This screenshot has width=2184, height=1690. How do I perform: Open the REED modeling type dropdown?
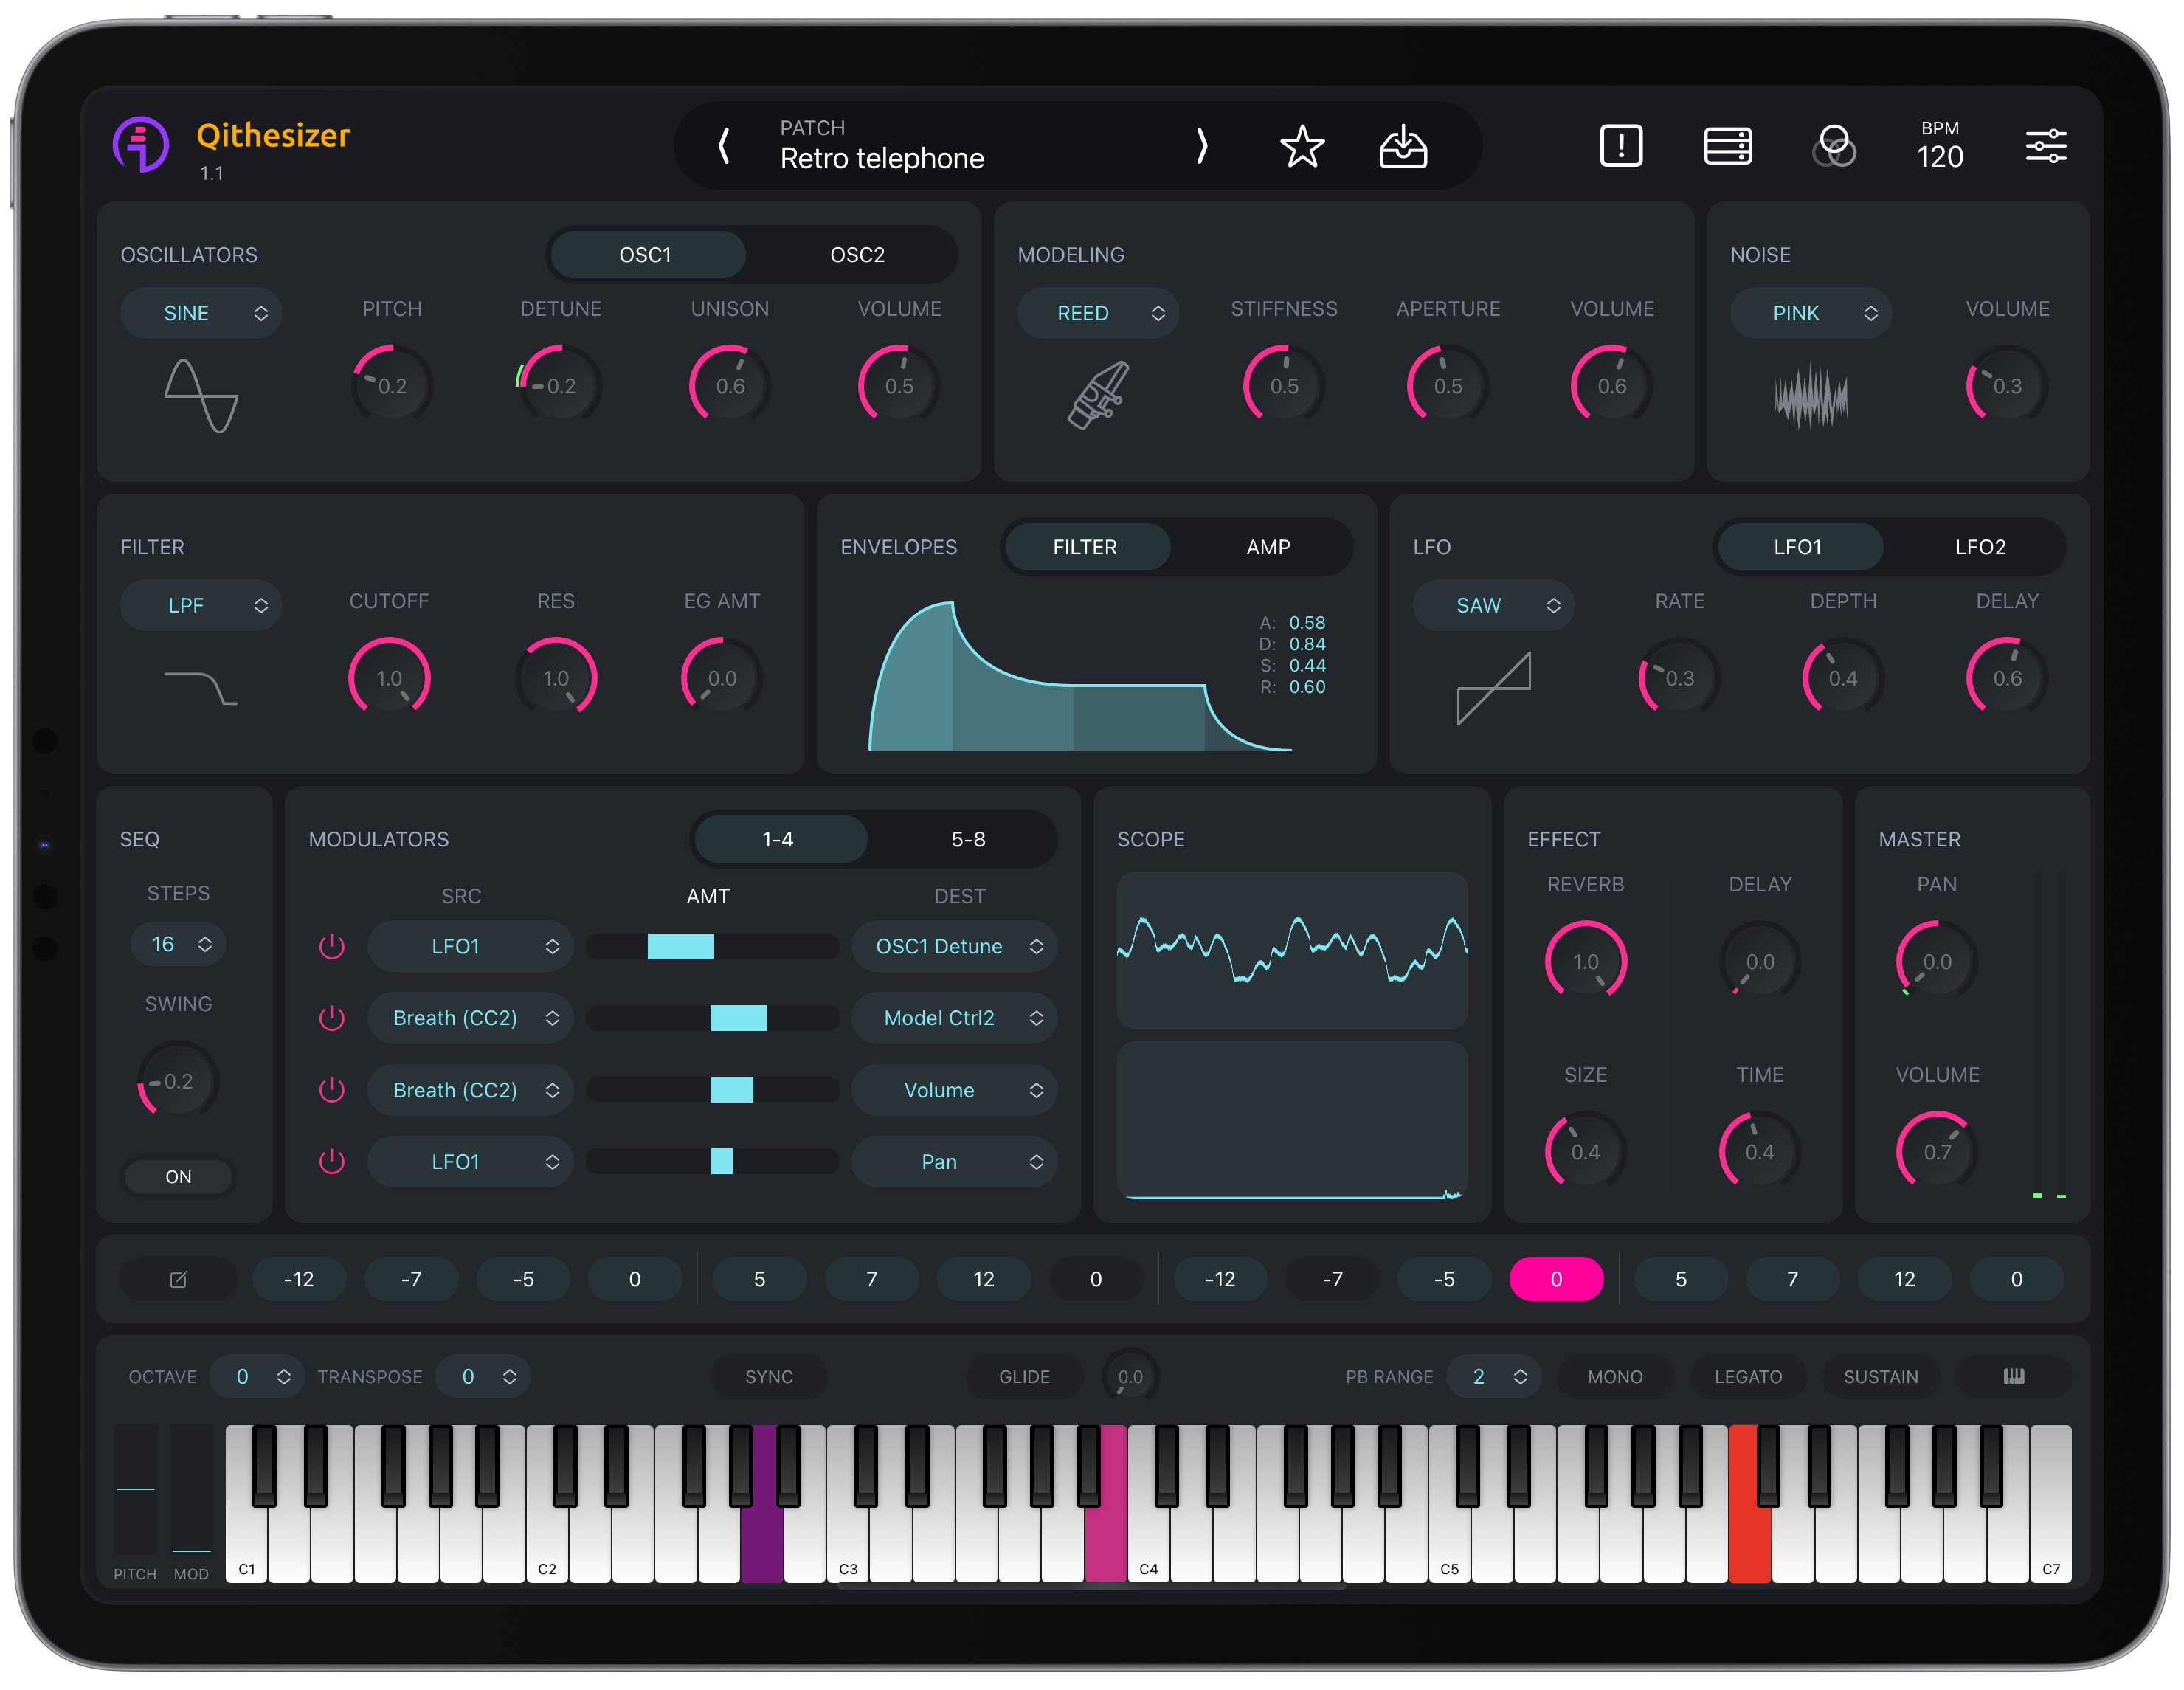1098,313
